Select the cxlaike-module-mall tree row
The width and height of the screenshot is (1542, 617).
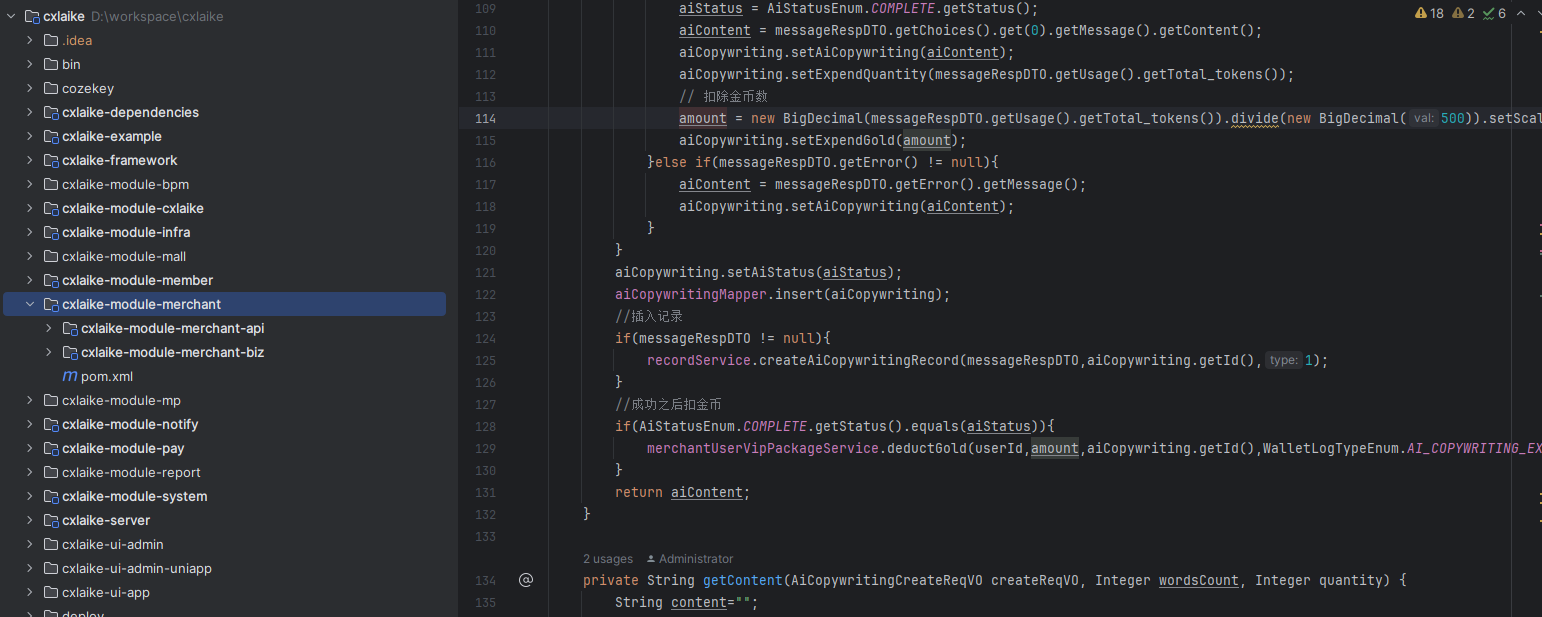click(x=225, y=256)
